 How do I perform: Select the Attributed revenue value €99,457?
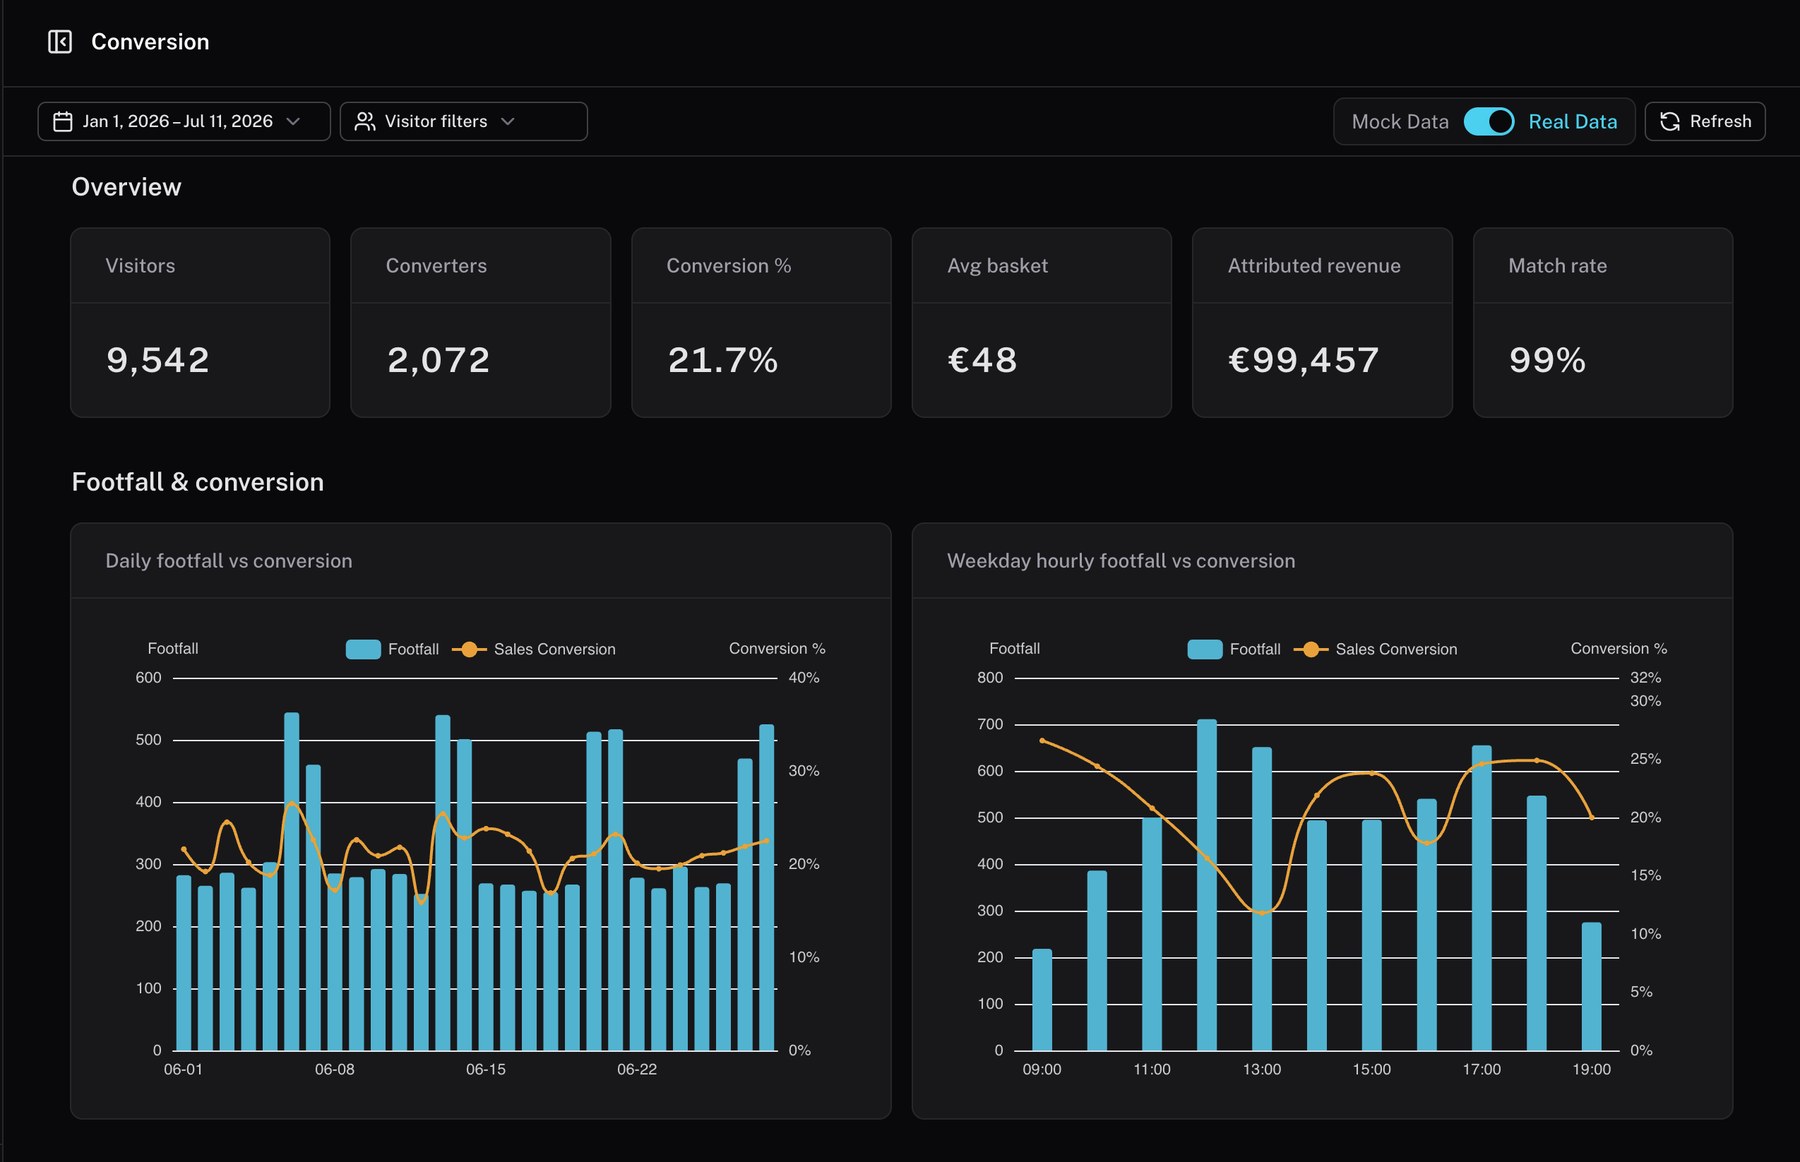click(x=1303, y=360)
